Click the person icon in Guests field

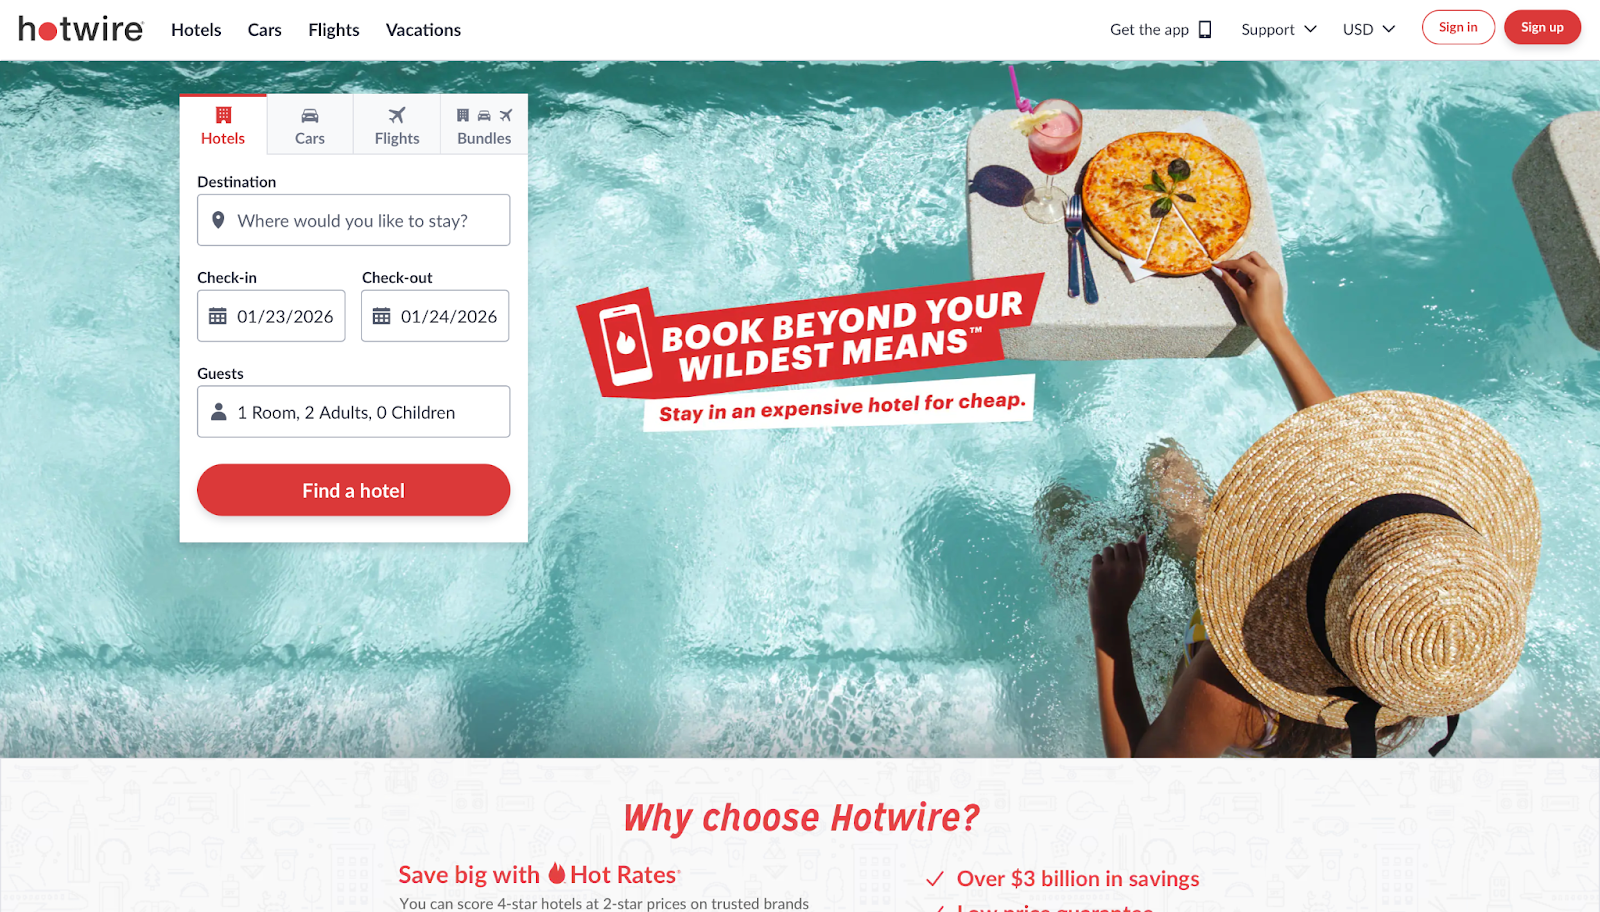218,412
